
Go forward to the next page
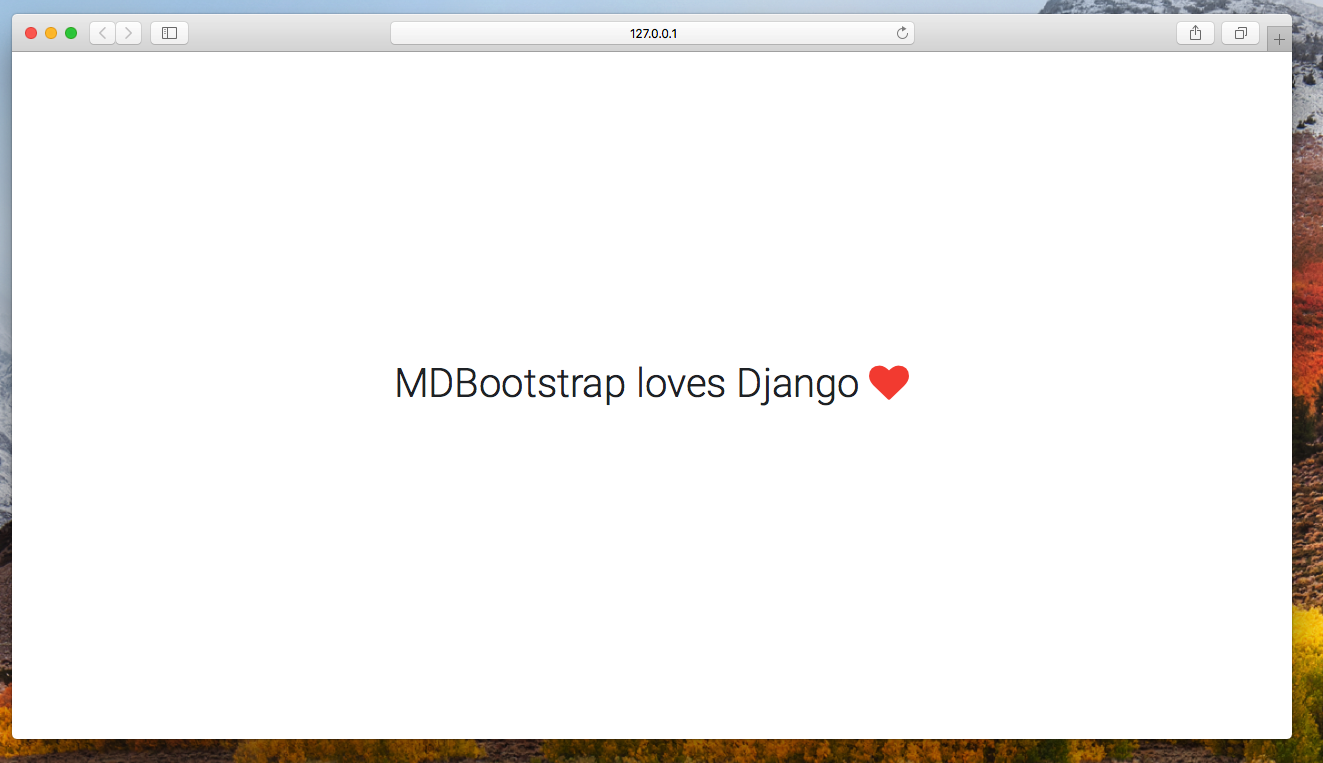pos(129,33)
